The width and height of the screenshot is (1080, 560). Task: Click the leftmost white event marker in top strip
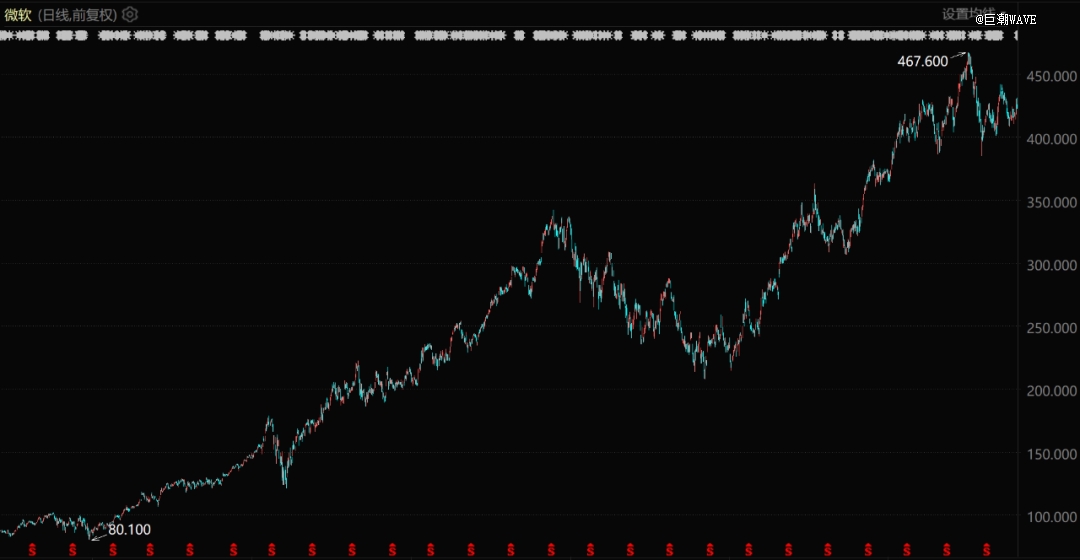(4, 35)
